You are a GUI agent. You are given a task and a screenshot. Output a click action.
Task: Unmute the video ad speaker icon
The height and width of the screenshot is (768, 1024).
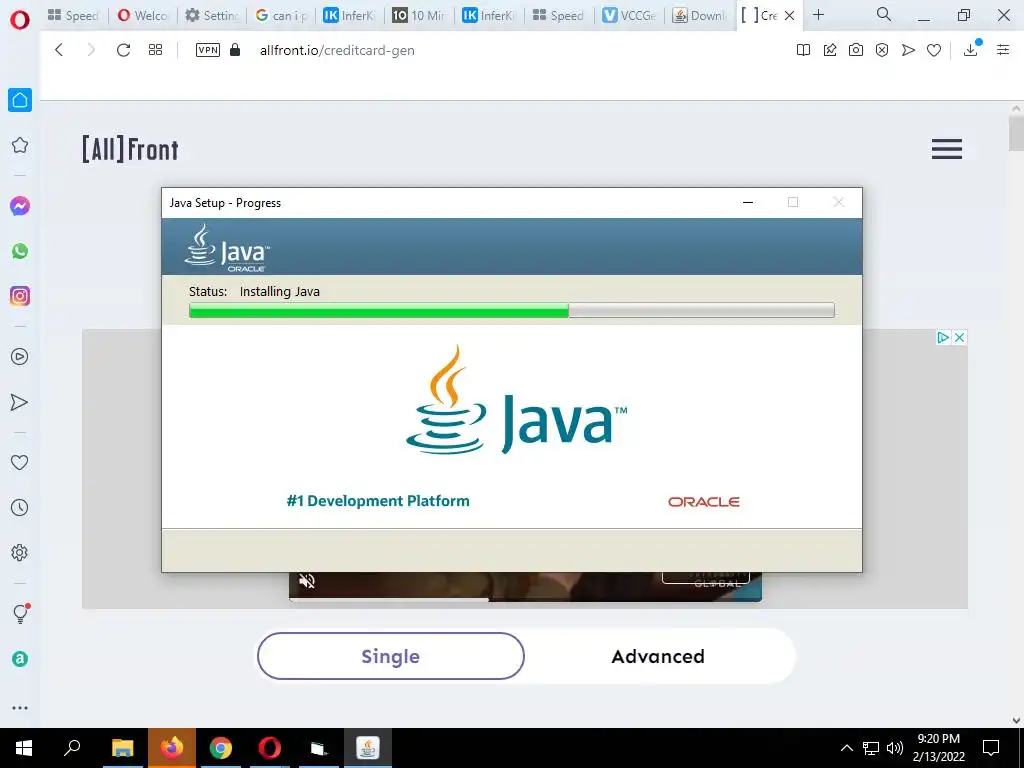coord(307,581)
